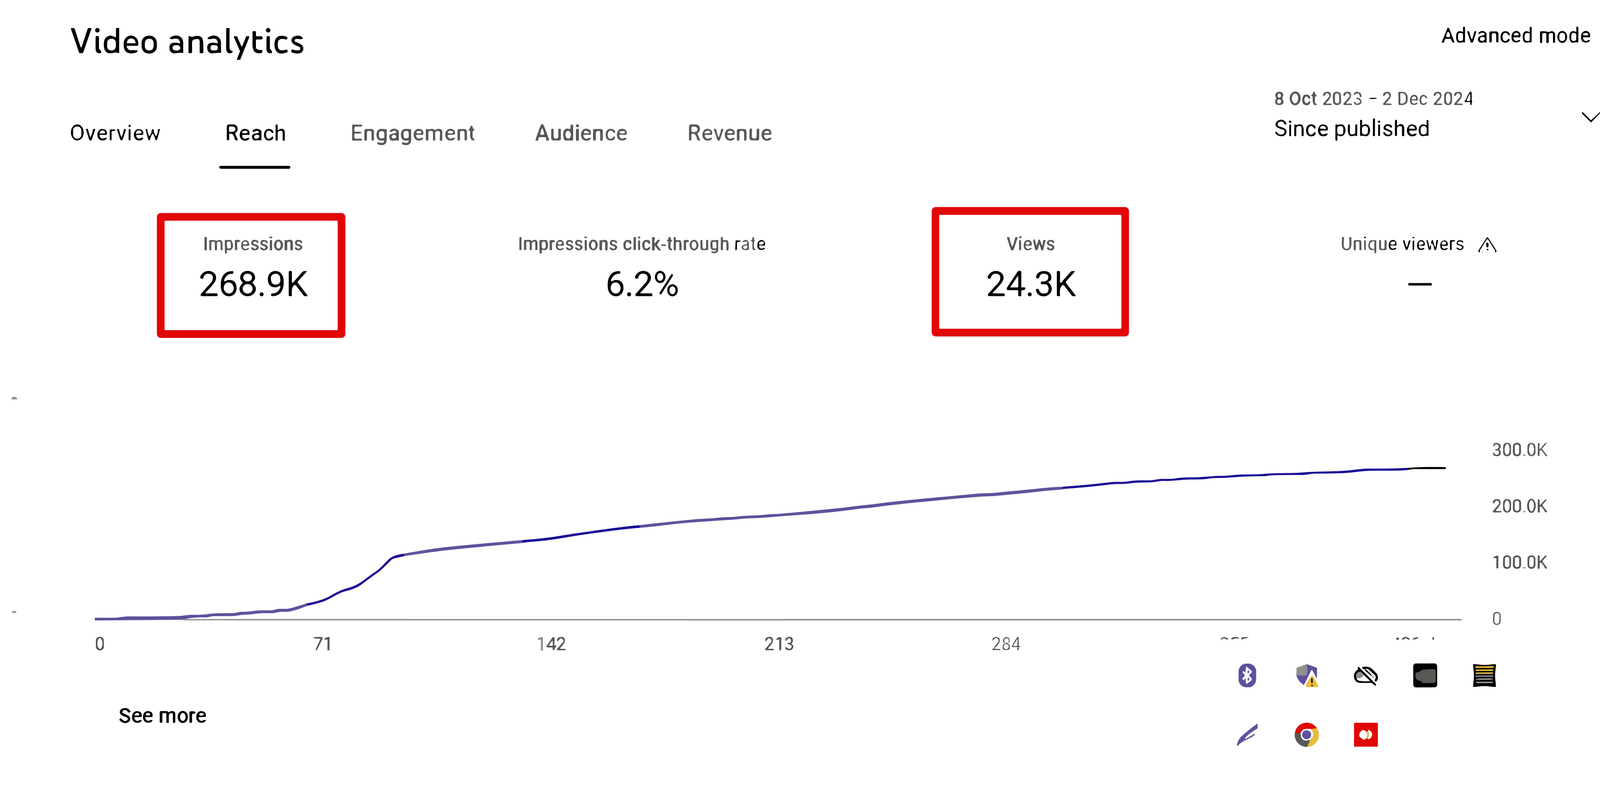Click the 200.0K y-axis label

click(1519, 506)
